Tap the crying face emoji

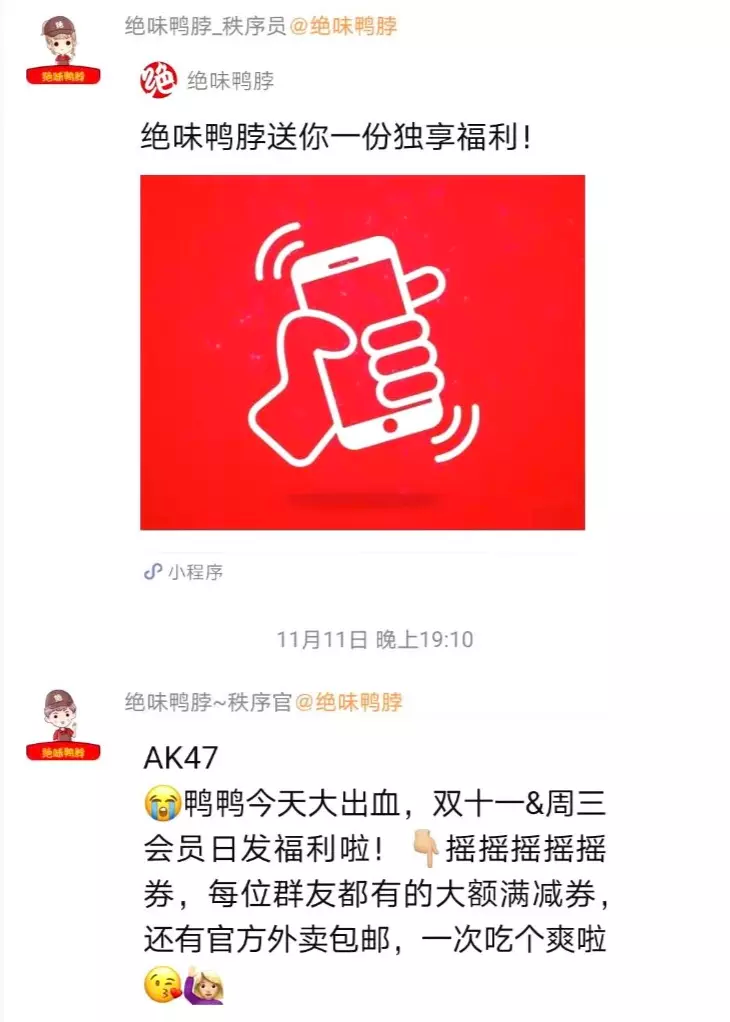(x=162, y=804)
